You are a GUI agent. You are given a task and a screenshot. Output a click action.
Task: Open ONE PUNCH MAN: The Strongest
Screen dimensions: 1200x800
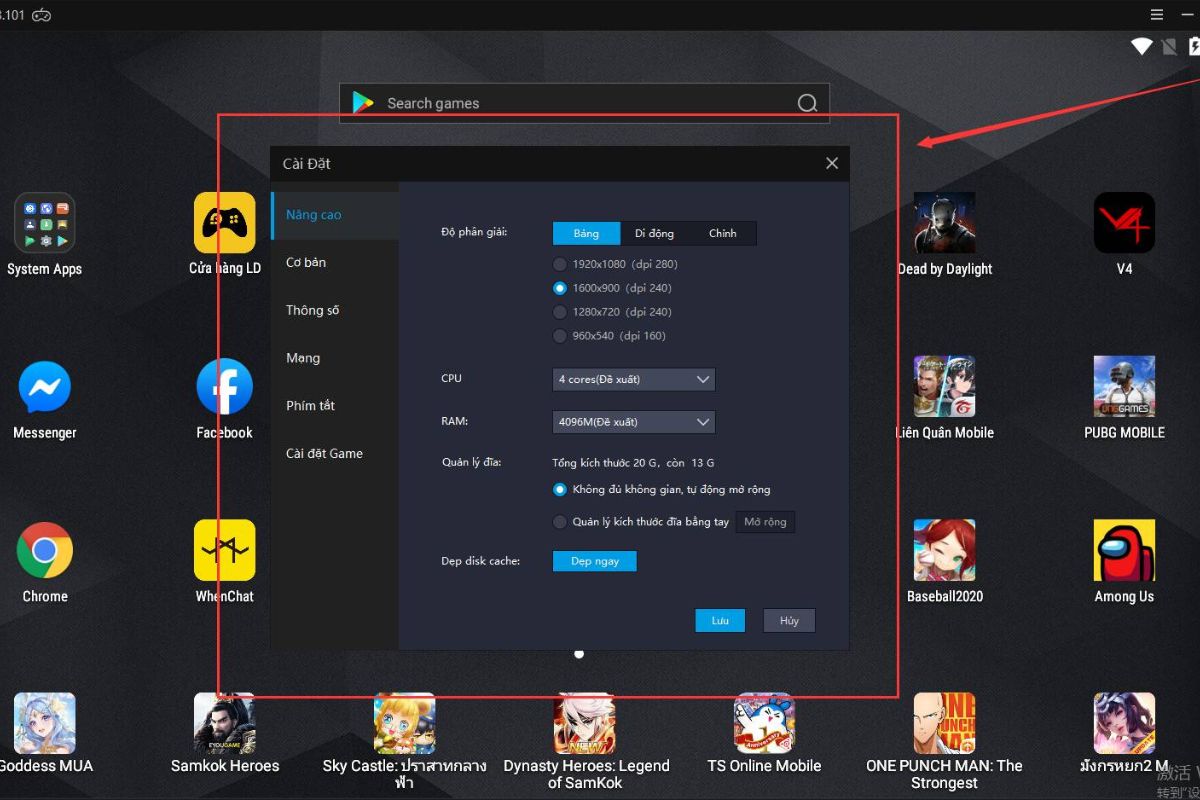pos(945,723)
